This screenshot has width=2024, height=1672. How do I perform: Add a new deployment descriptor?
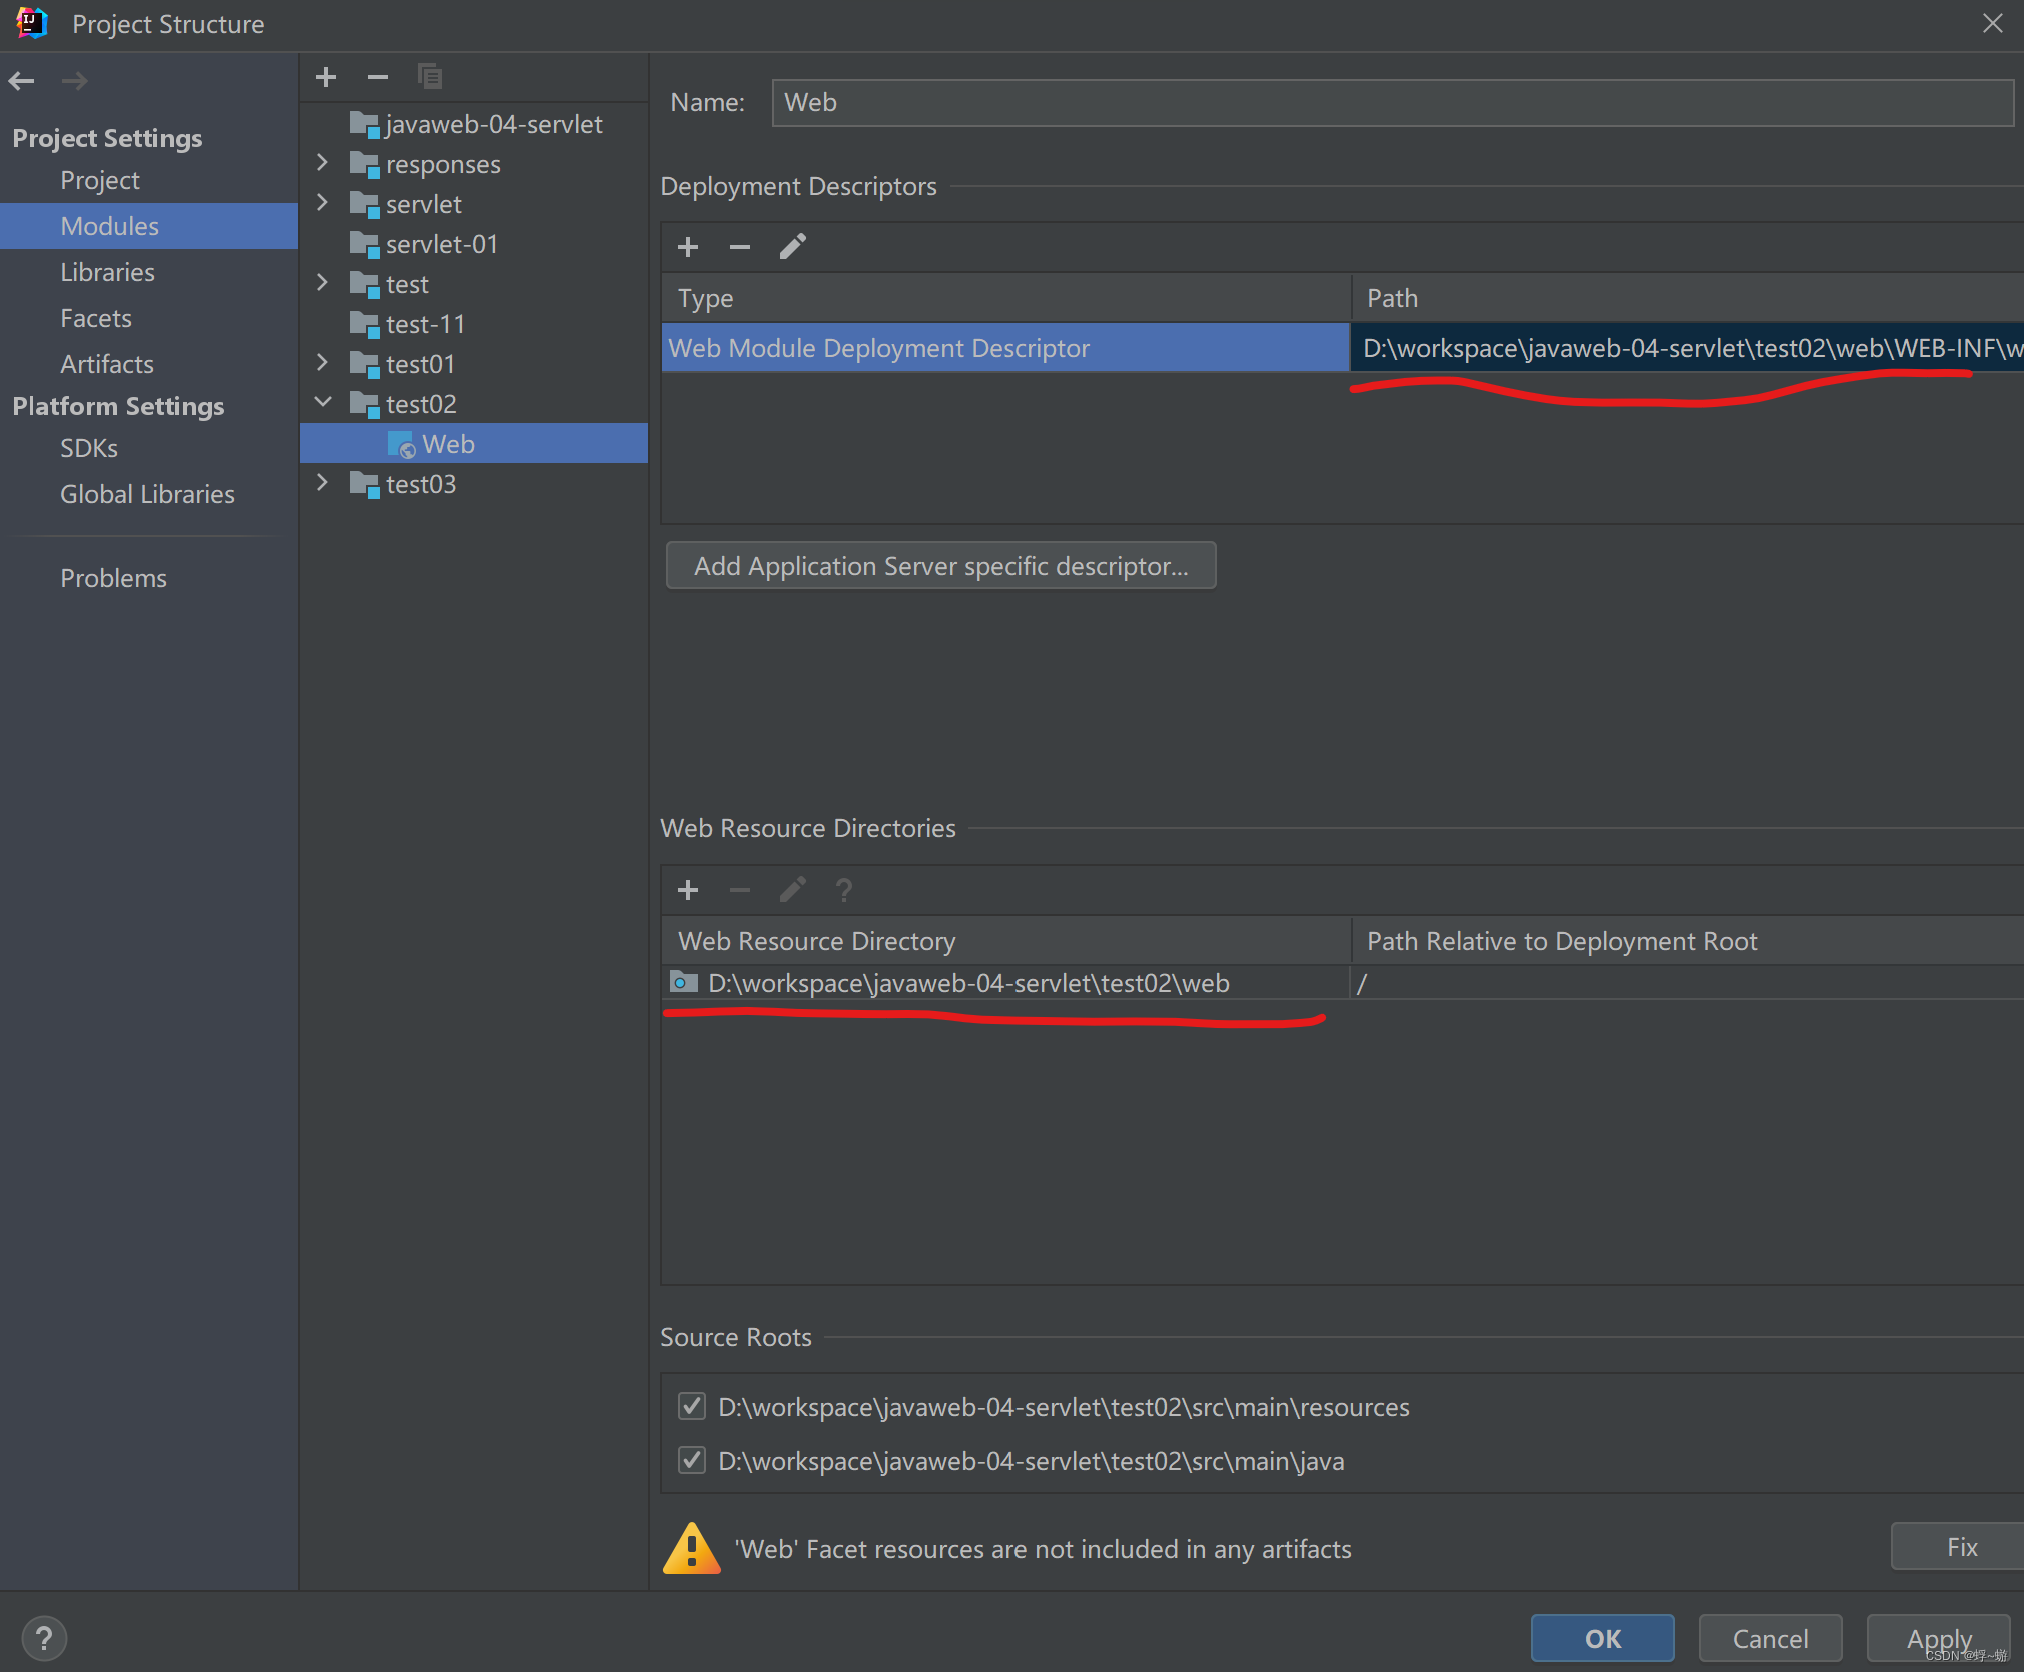click(688, 247)
